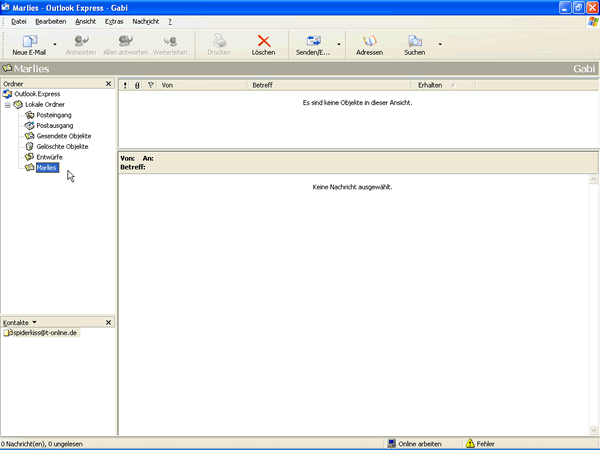Open the Nachricht menu
Viewport: 600px width, 450px height.
tap(145, 21)
